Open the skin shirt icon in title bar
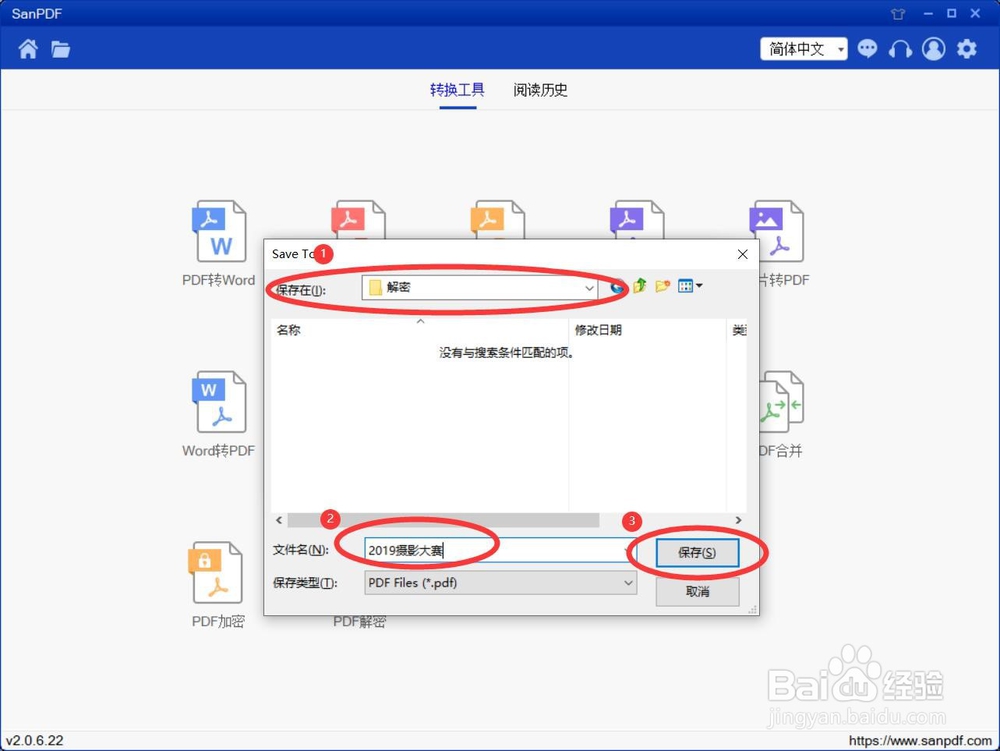Screen dimensions: 1000x751 (x=898, y=13)
